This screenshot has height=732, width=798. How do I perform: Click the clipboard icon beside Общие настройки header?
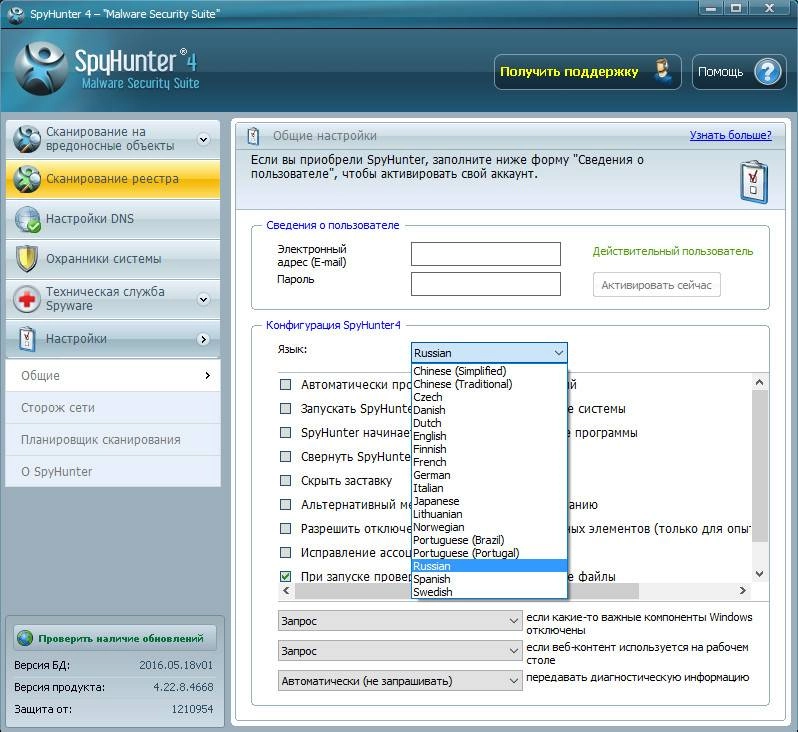(x=253, y=136)
